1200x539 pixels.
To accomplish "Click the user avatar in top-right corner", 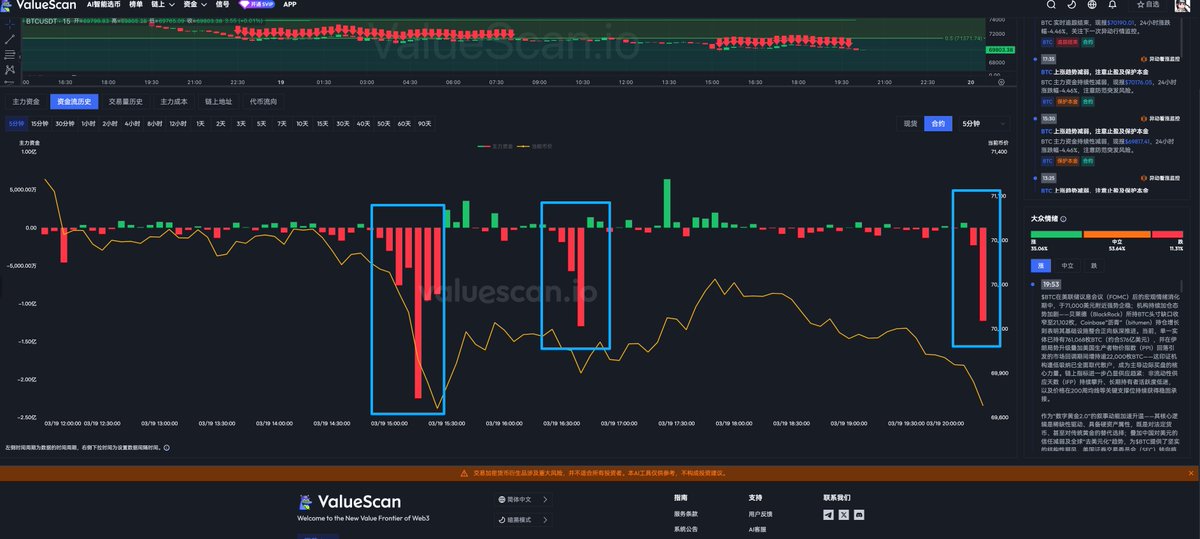I will pos(1182,6).
